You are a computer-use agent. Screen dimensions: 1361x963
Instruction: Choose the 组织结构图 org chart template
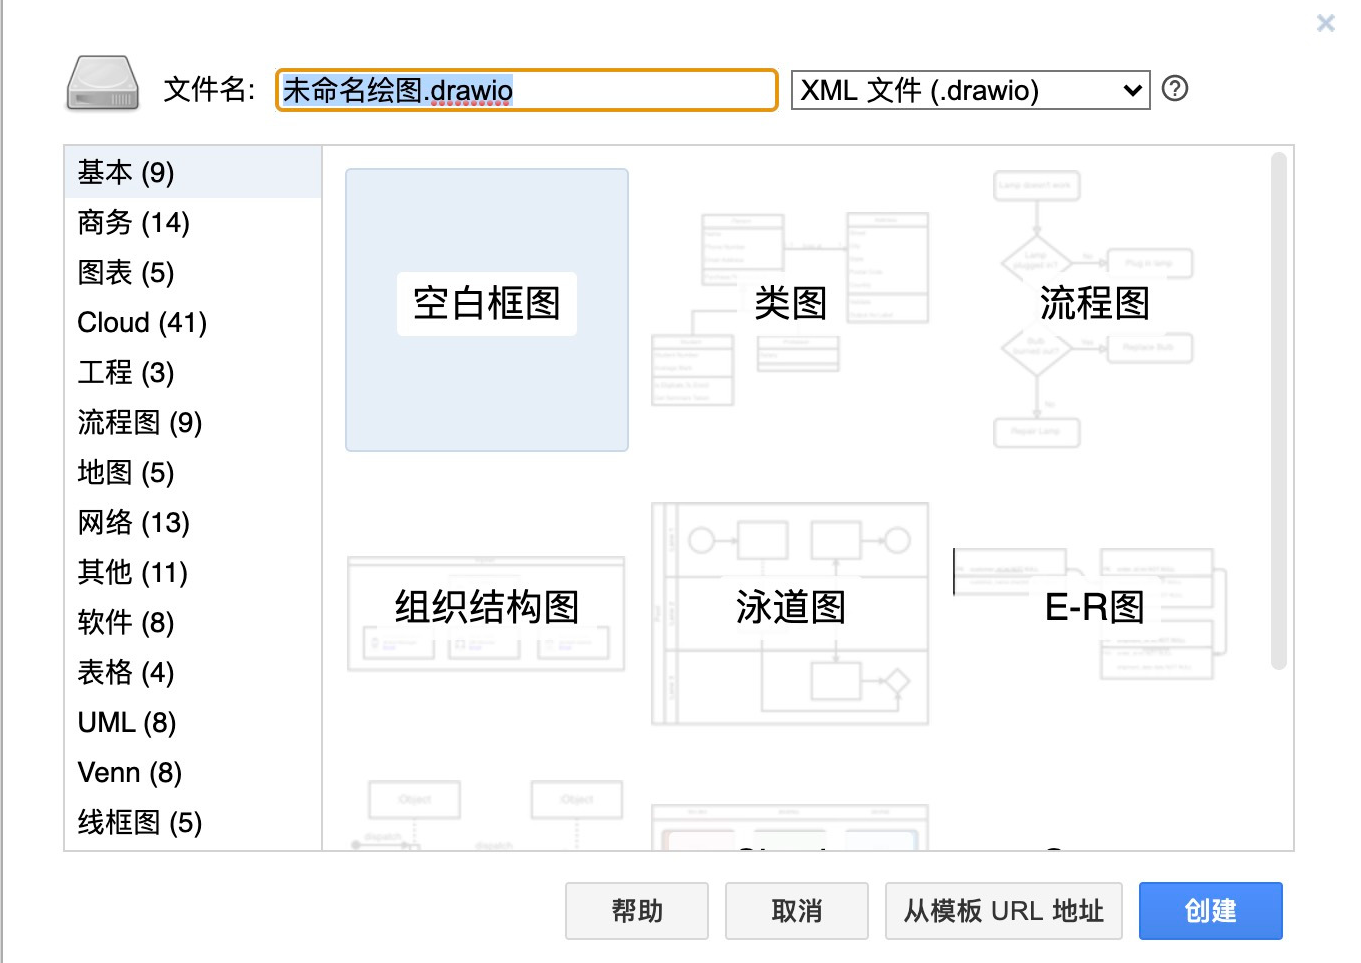(x=487, y=613)
